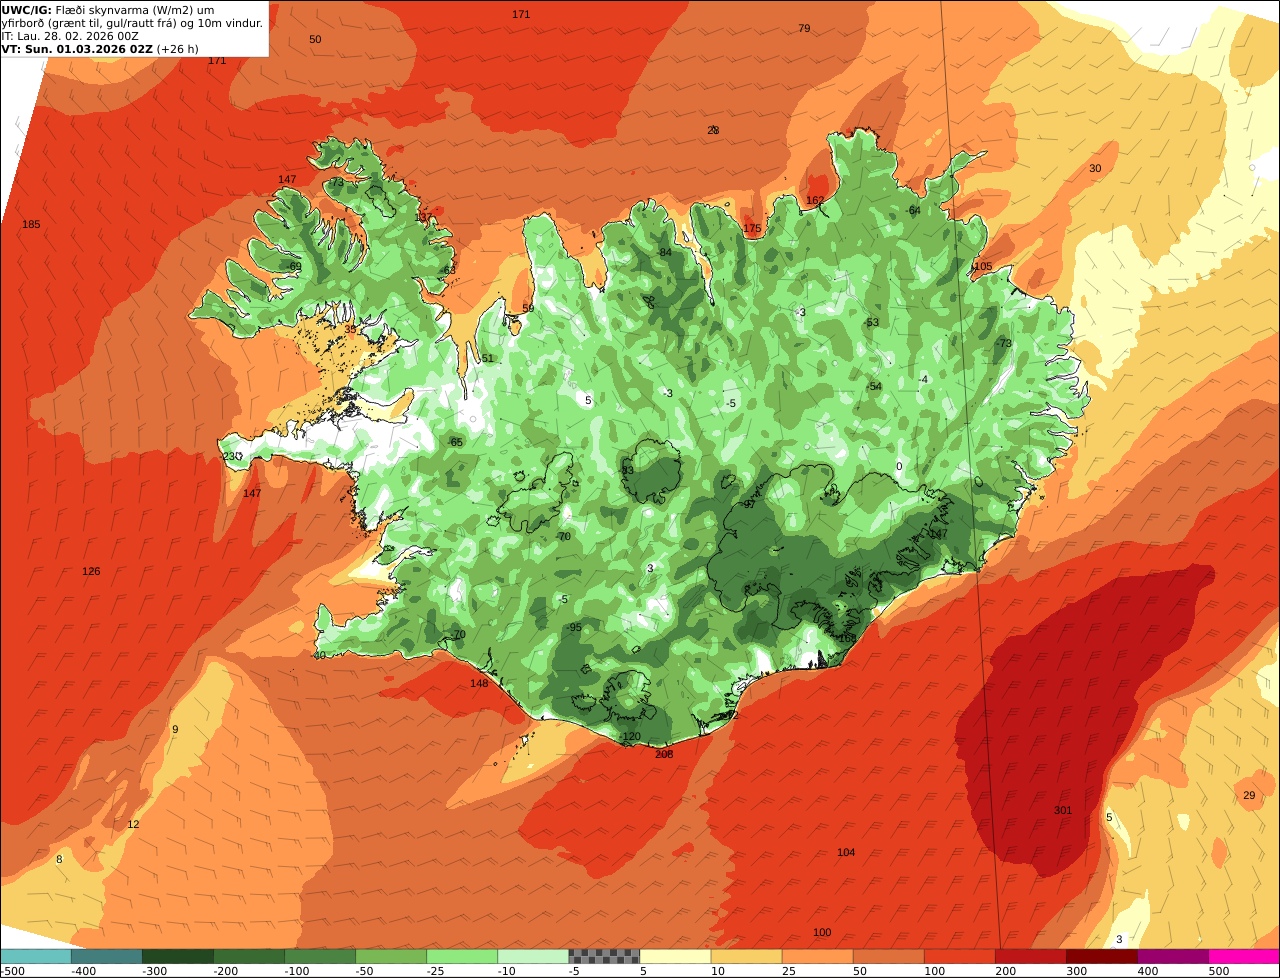Click the legend swatch between -500 and -400

36,956
